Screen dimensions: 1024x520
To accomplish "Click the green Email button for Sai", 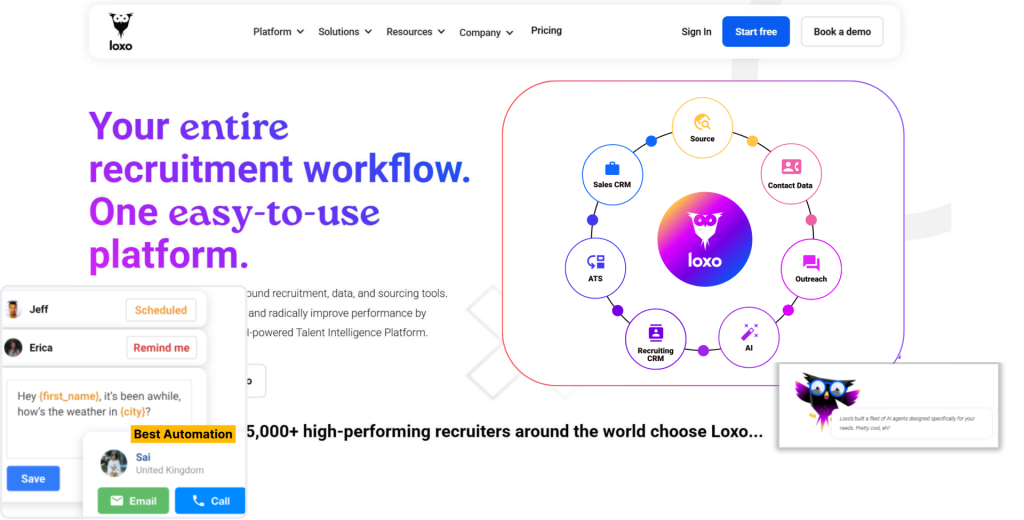I will (x=133, y=500).
